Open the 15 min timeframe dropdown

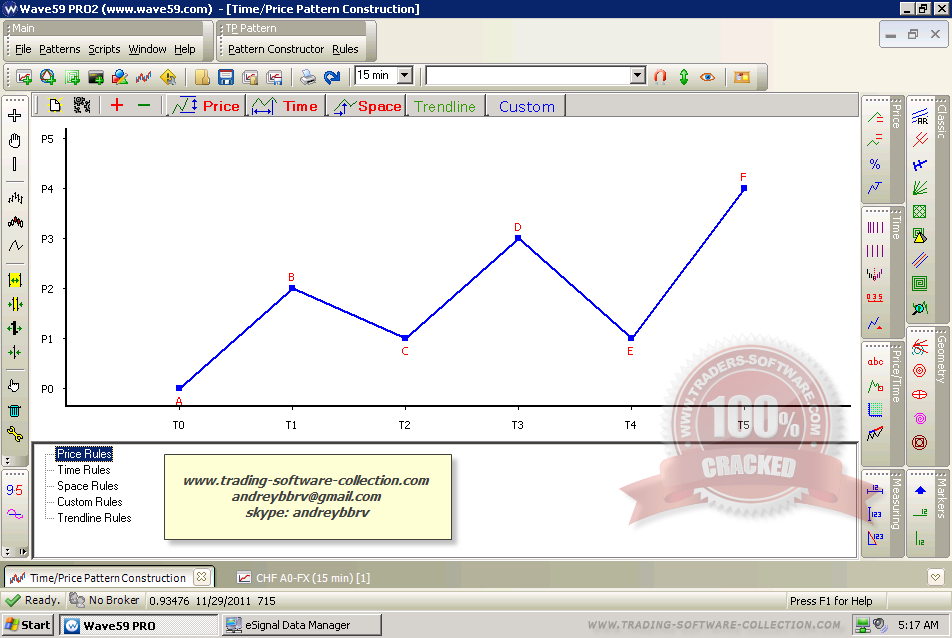tap(404, 75)
